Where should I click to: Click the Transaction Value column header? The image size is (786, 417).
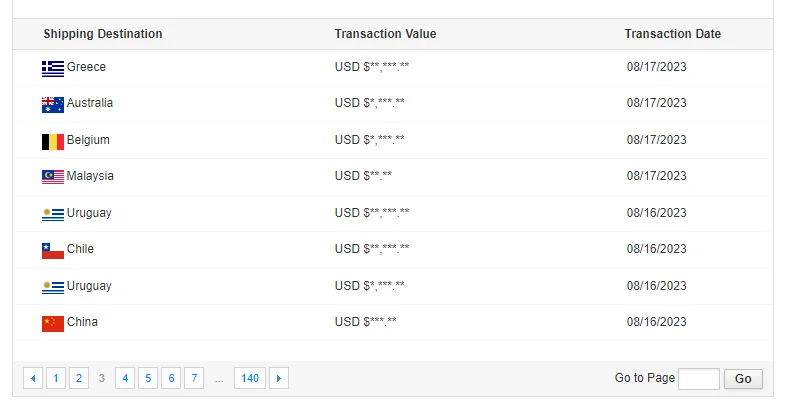coord(385,34)
